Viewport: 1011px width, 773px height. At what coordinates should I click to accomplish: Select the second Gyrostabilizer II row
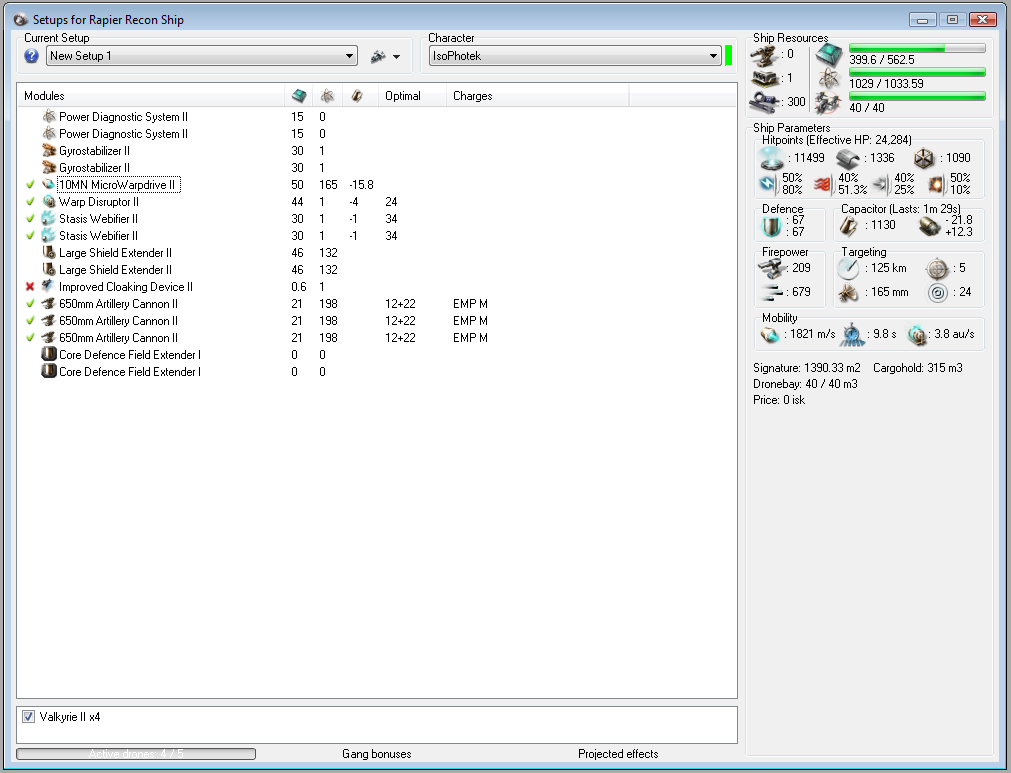coord(377,168)
